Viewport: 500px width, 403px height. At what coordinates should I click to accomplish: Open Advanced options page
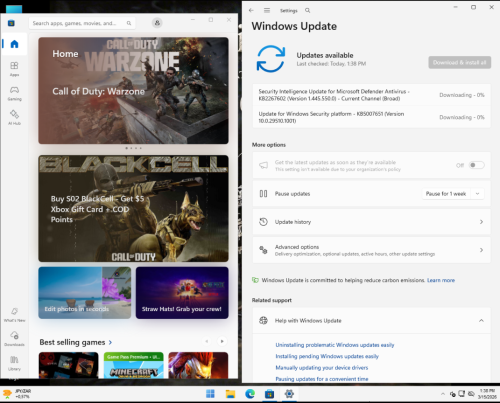tap(371, 250)
